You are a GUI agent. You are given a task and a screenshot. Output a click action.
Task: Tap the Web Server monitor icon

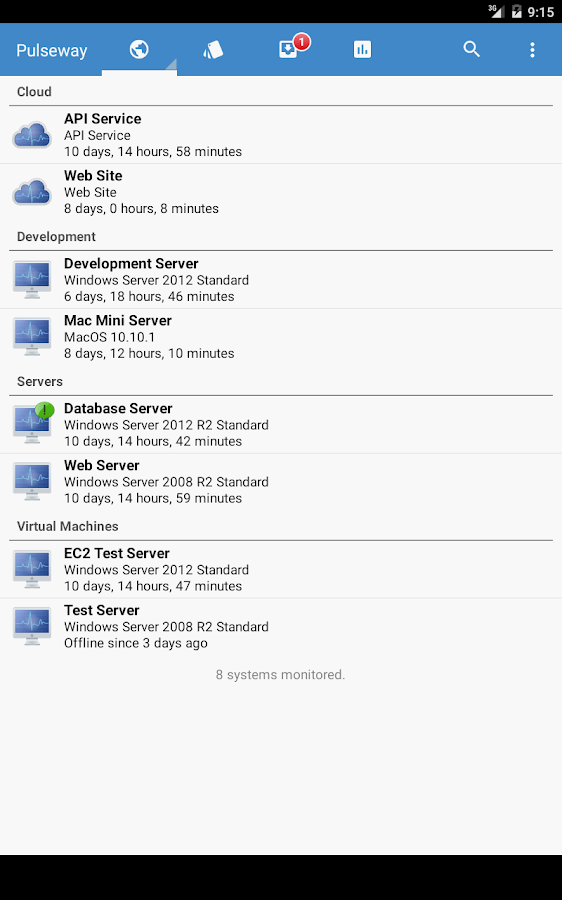pyautogui.click(x=32, y=481)
